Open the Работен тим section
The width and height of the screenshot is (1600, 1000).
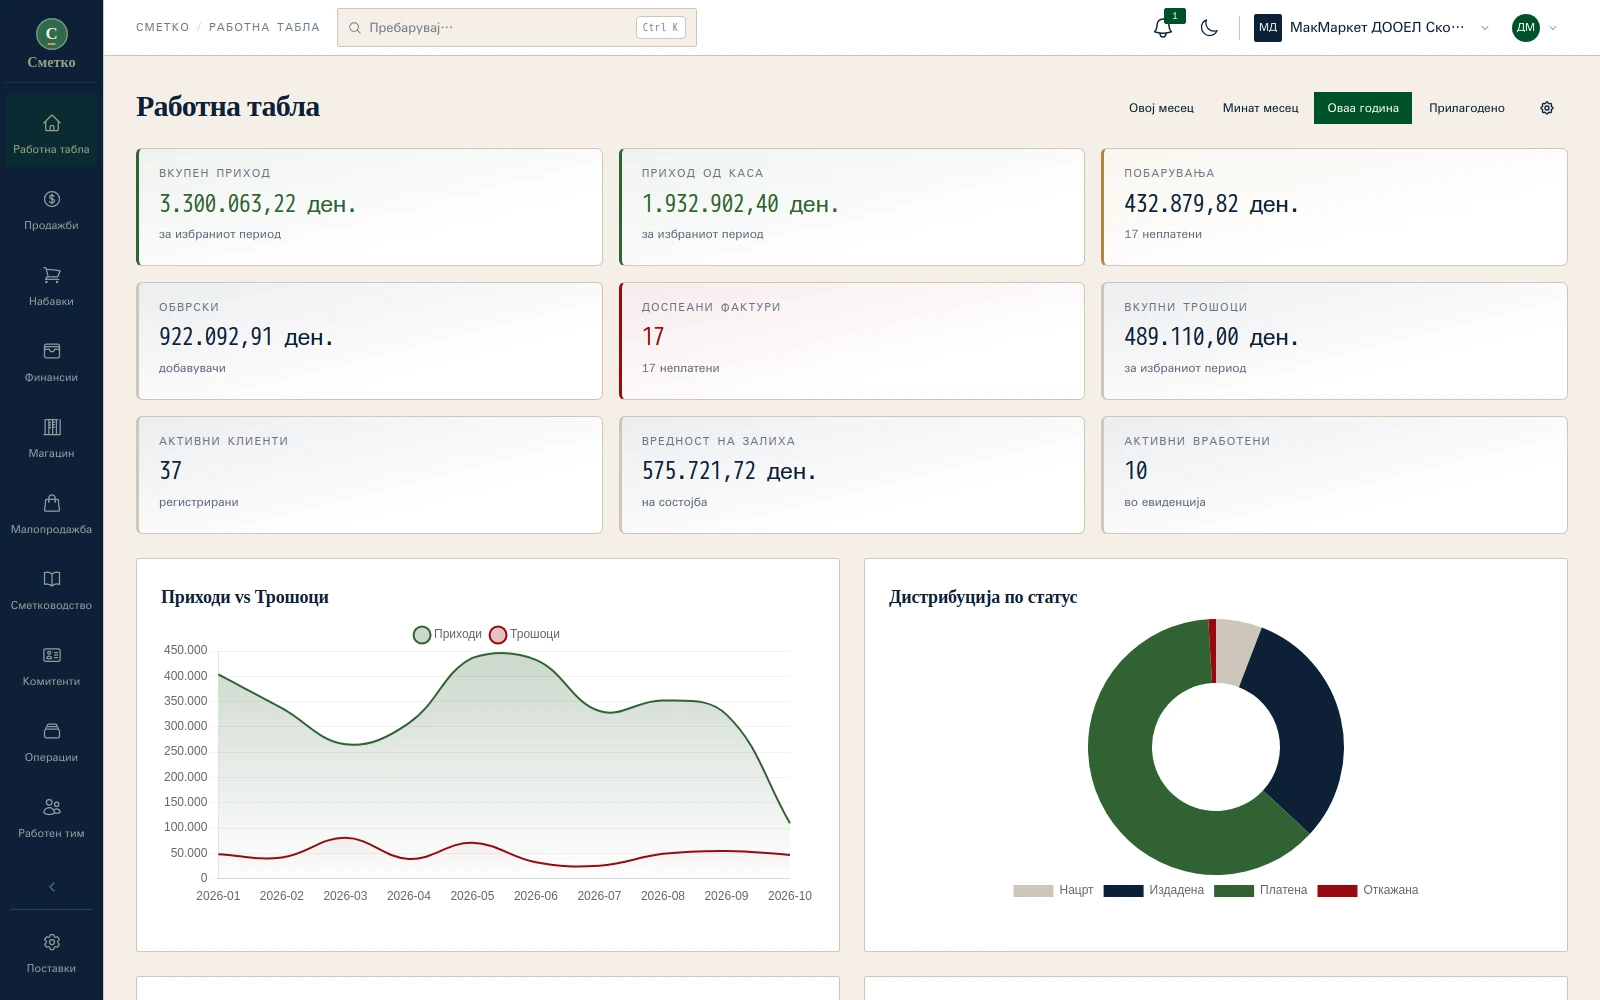(51, 815)
